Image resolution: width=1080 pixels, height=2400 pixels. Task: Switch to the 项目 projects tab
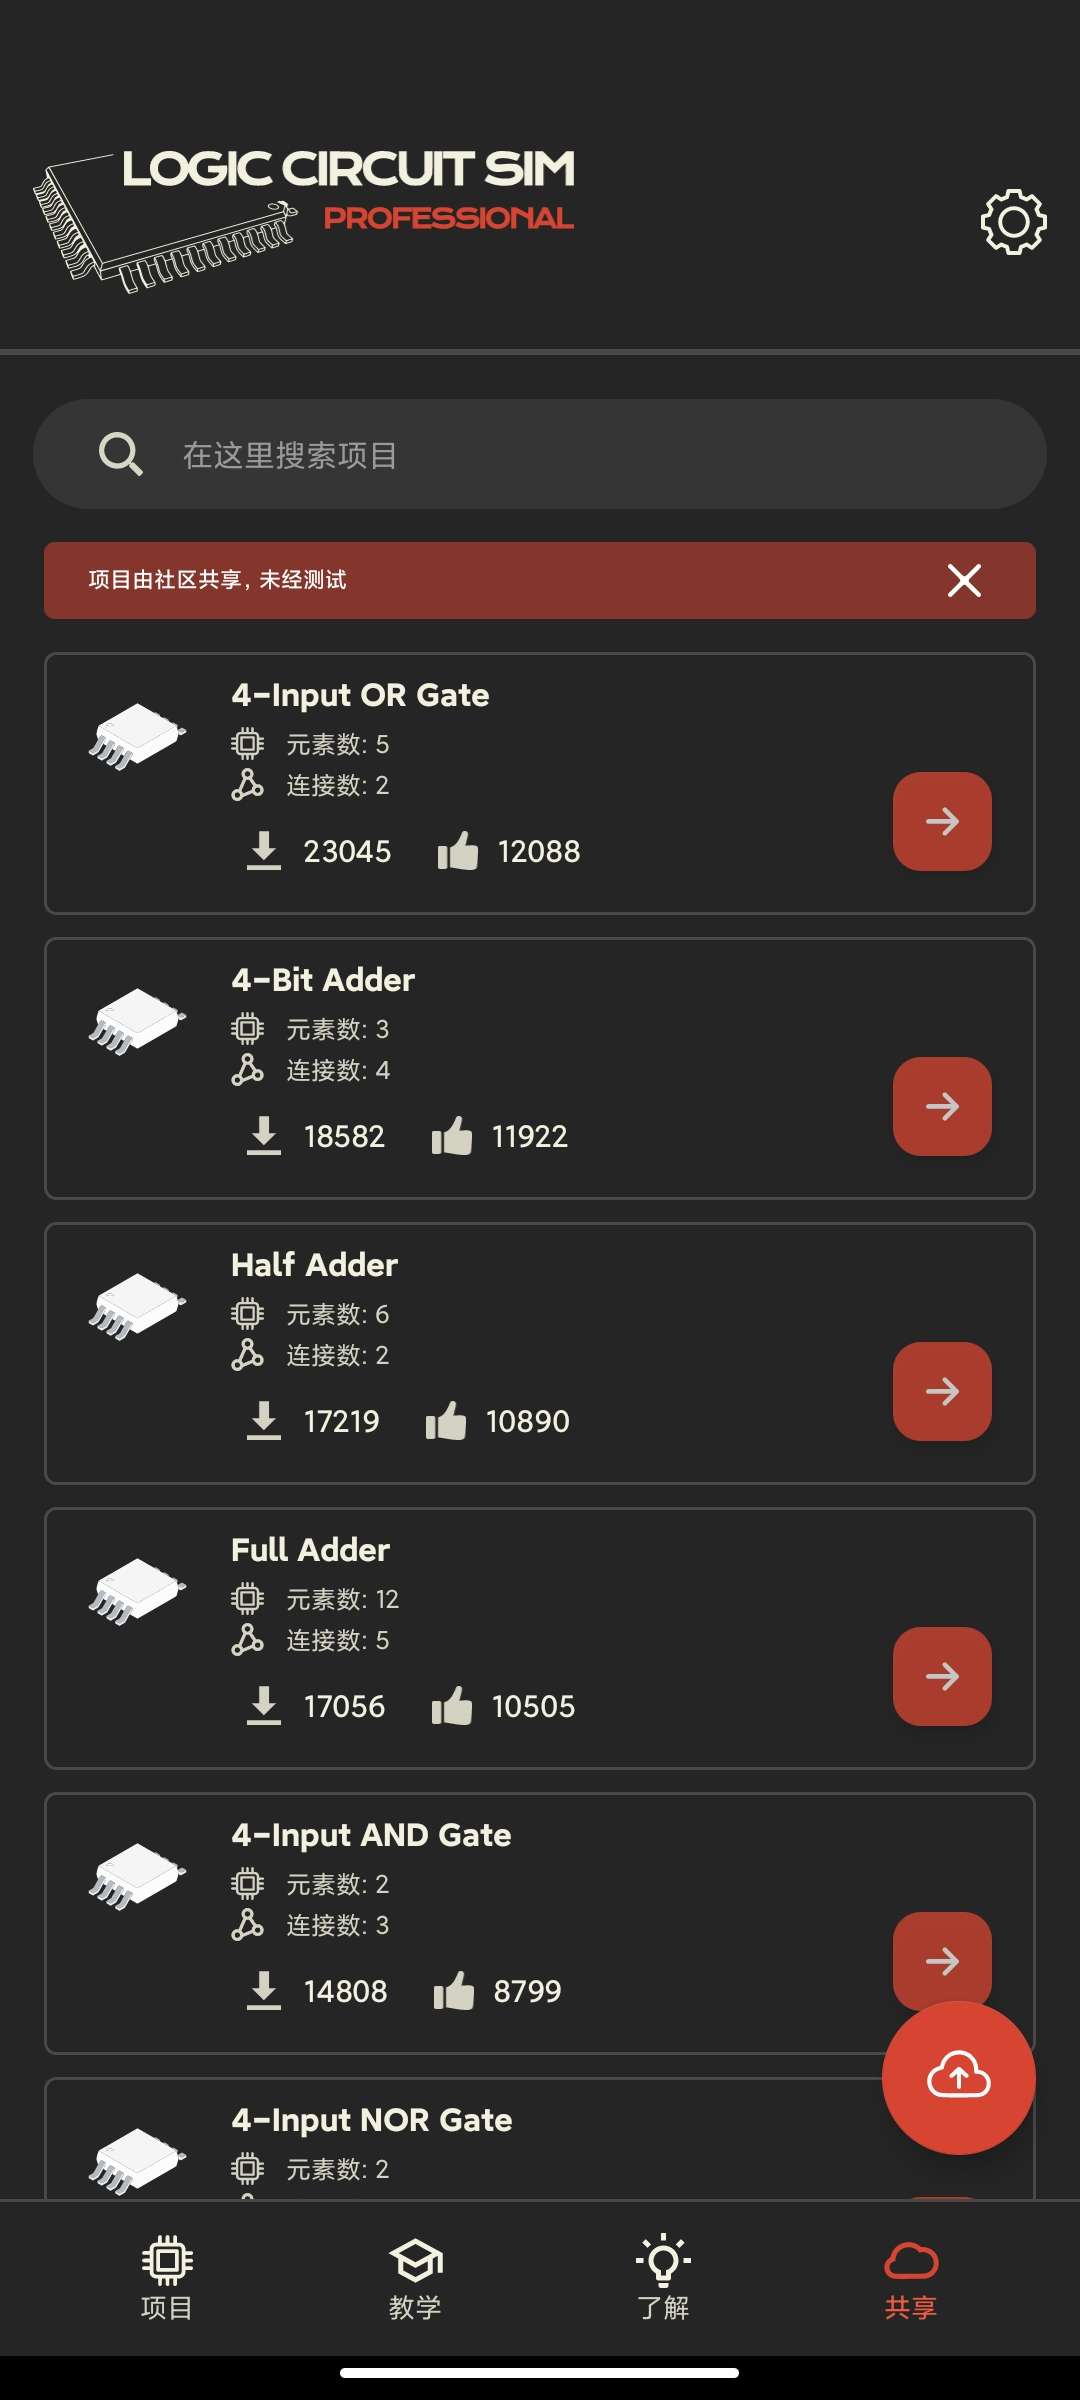167,2277
